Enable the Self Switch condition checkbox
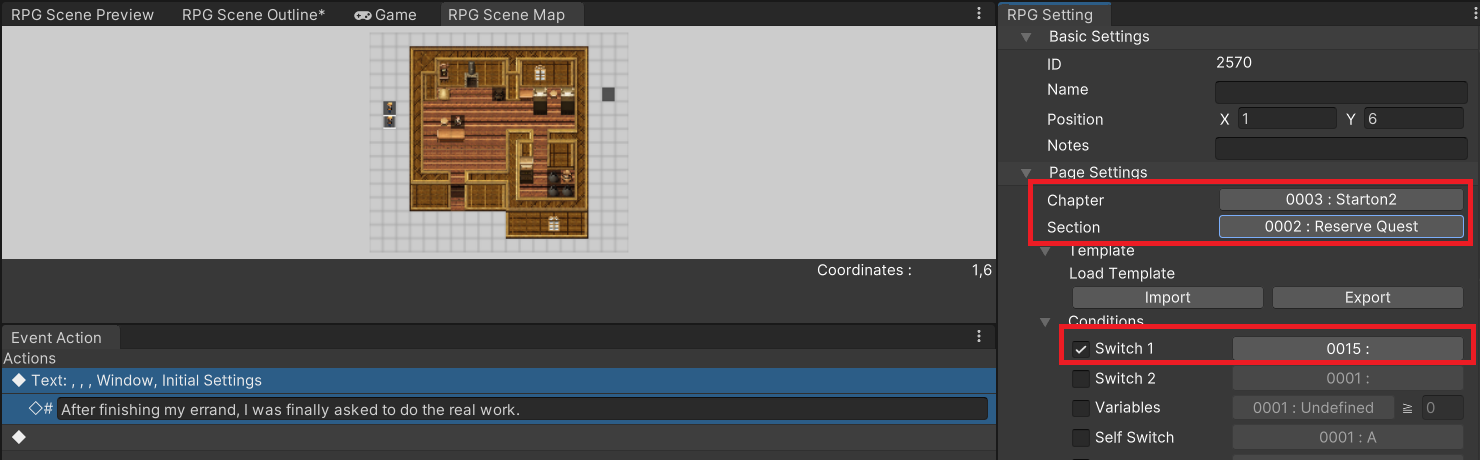The height and width of the screenshot is (460, 1480). (x=1081, y=438)
